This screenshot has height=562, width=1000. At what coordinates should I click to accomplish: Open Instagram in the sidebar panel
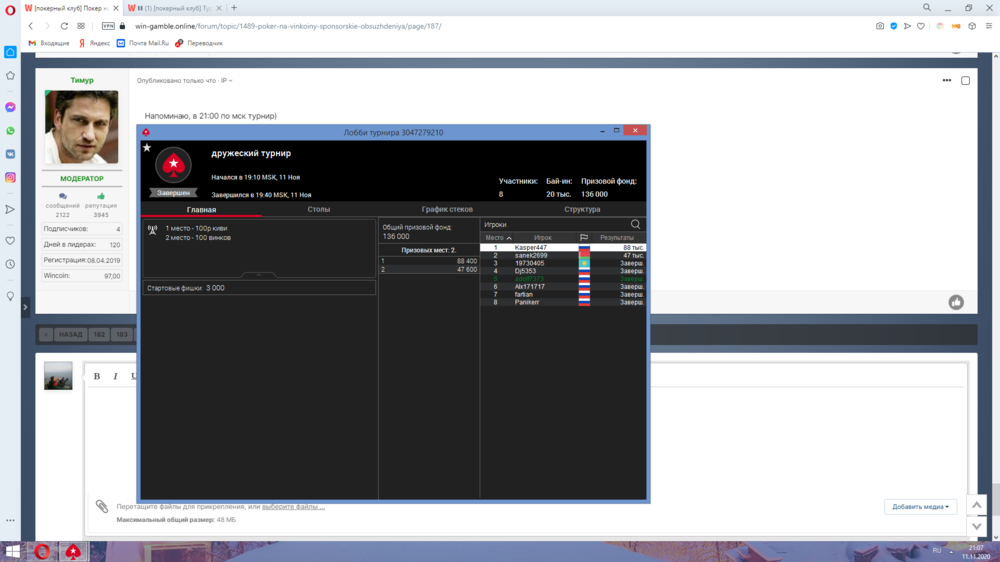point(10,177)
